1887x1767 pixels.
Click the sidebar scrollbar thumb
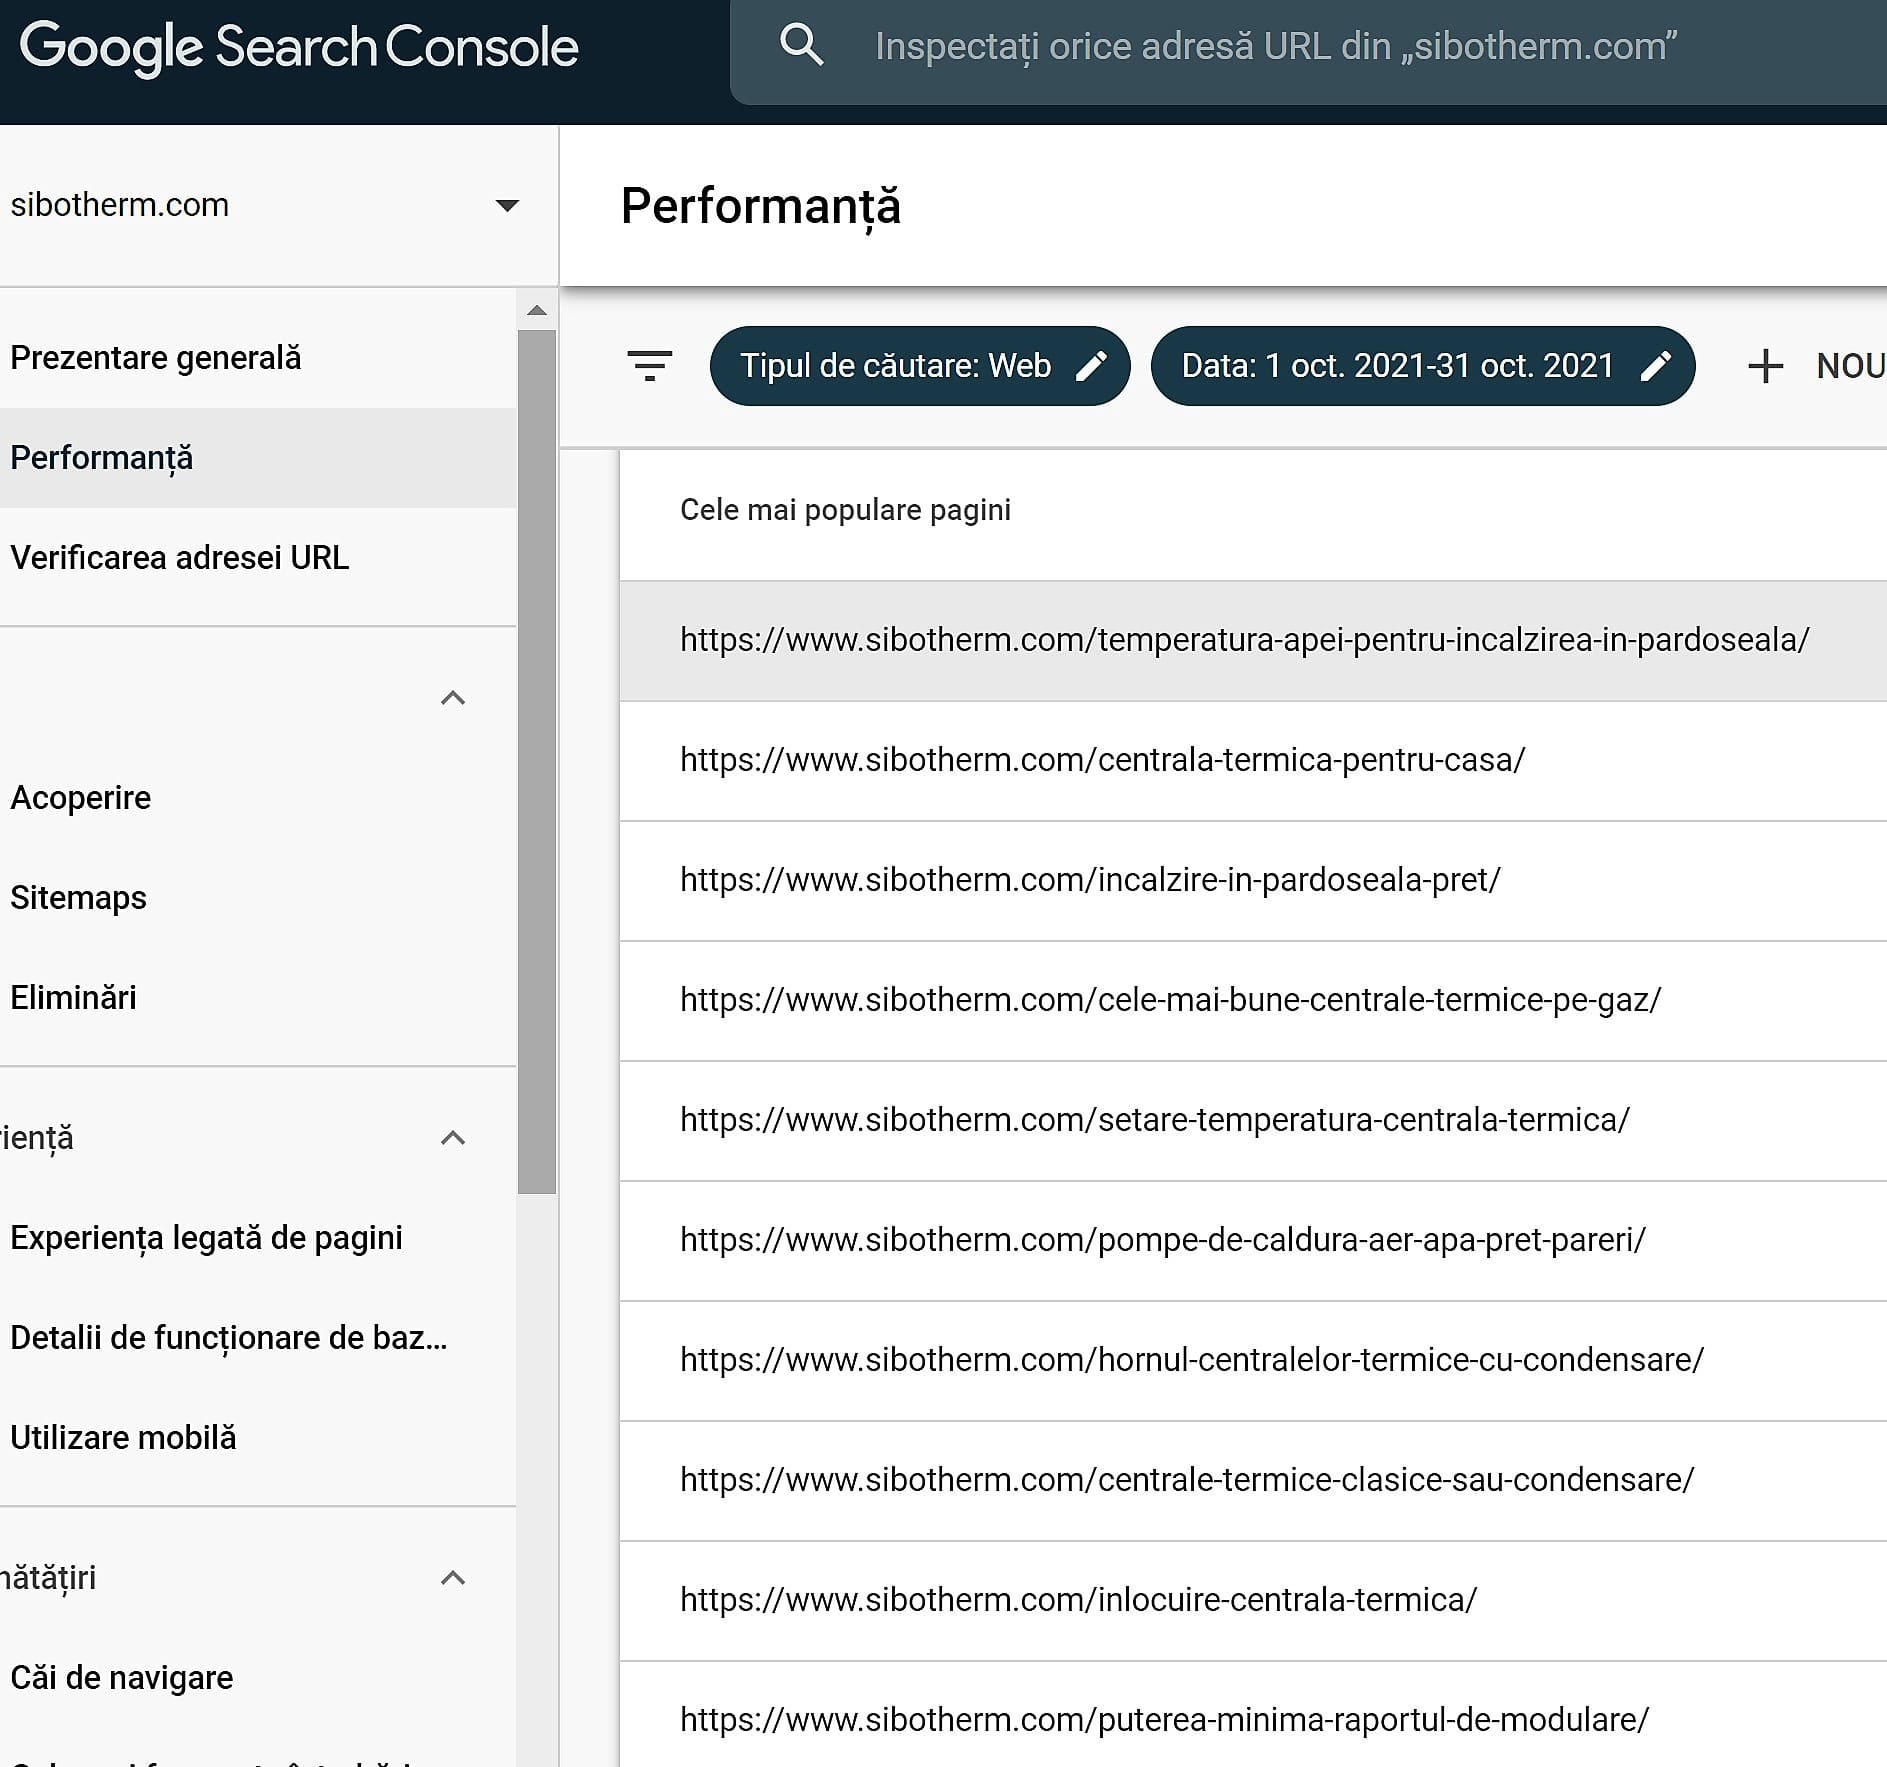537,761
